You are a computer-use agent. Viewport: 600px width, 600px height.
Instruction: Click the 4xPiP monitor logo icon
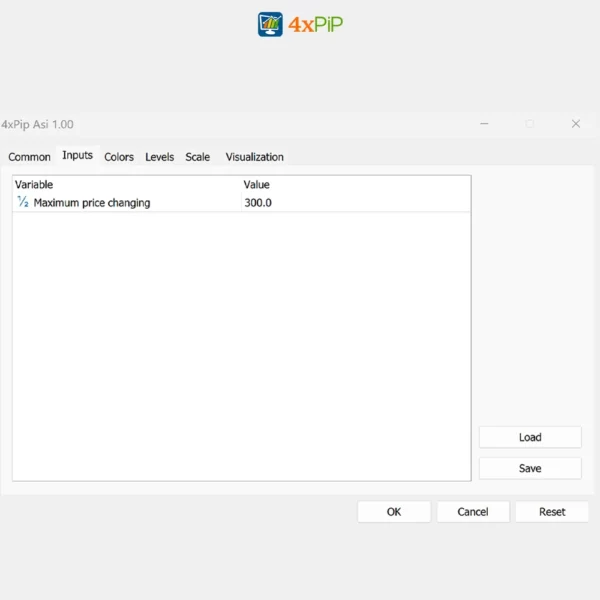(270, 24)
